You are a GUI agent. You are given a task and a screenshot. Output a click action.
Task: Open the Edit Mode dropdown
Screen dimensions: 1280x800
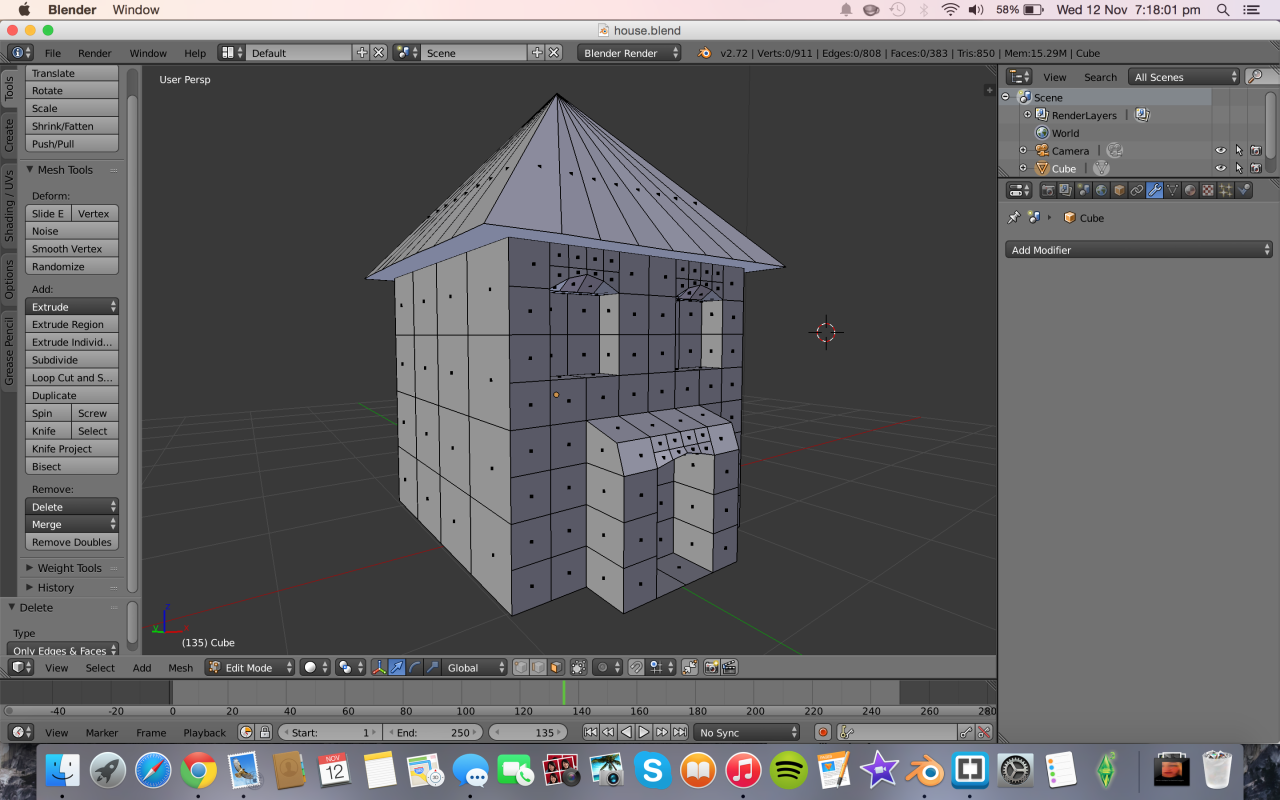(249, 667)
